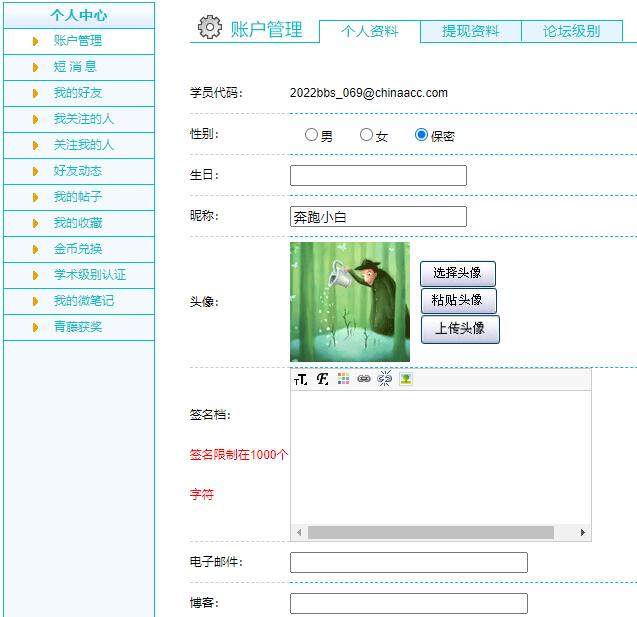The image size is (637, 617).
Task: Open the text color palette icon
Action: pos(343,379)
